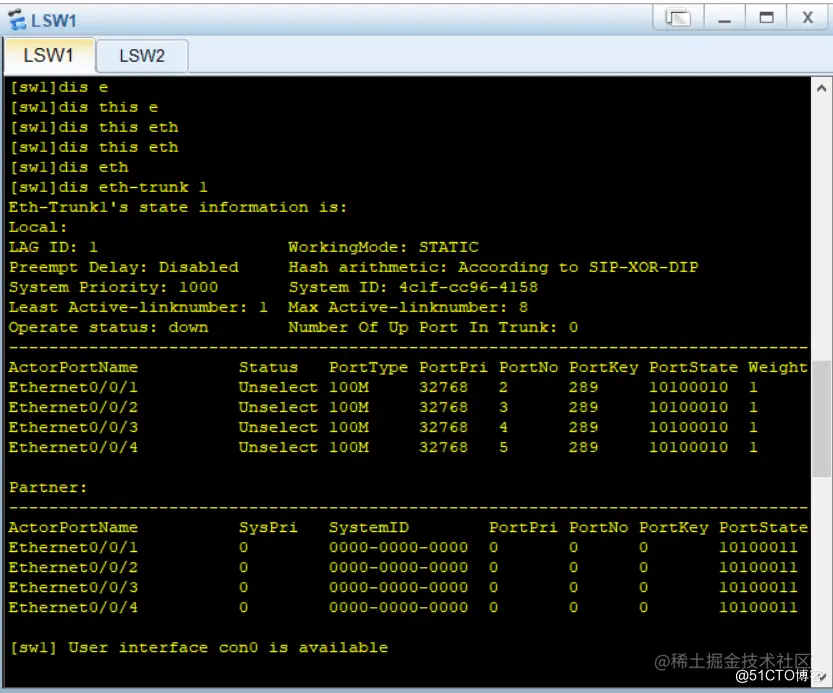Image resolution: width=833 pixels, height=693 pixels.
Task: Click 'Number Of Up Port In Trunk: 0'
Action: [433, 327]
